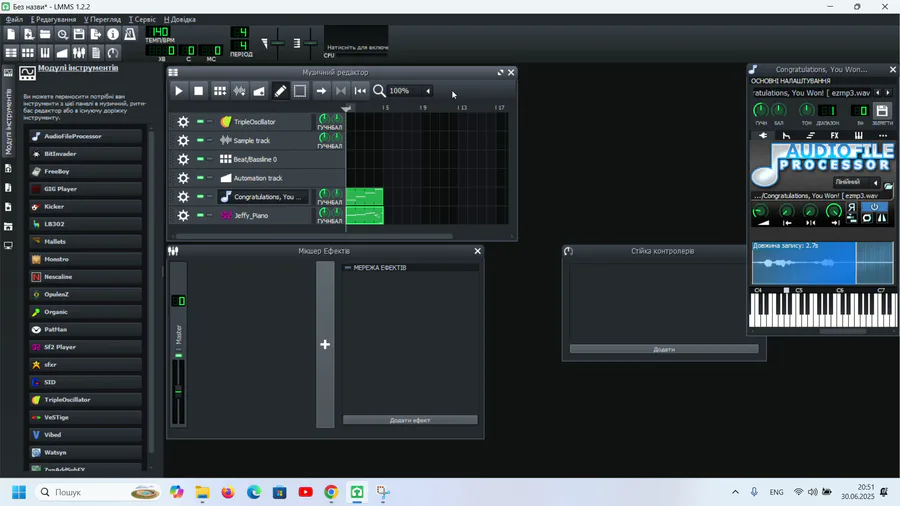Select the Congratulations, You... track button

coord(263,197)
